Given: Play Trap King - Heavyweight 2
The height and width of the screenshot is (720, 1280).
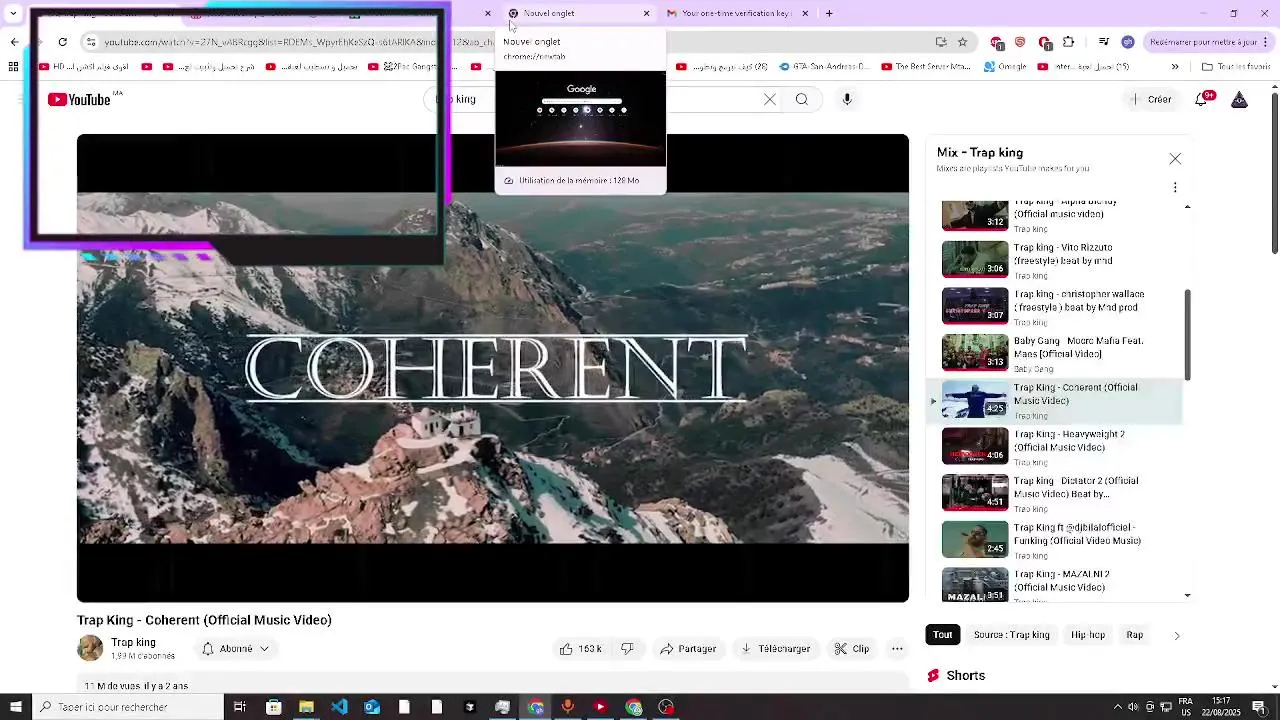Looking at the screenshot, I should (1055, 446).
